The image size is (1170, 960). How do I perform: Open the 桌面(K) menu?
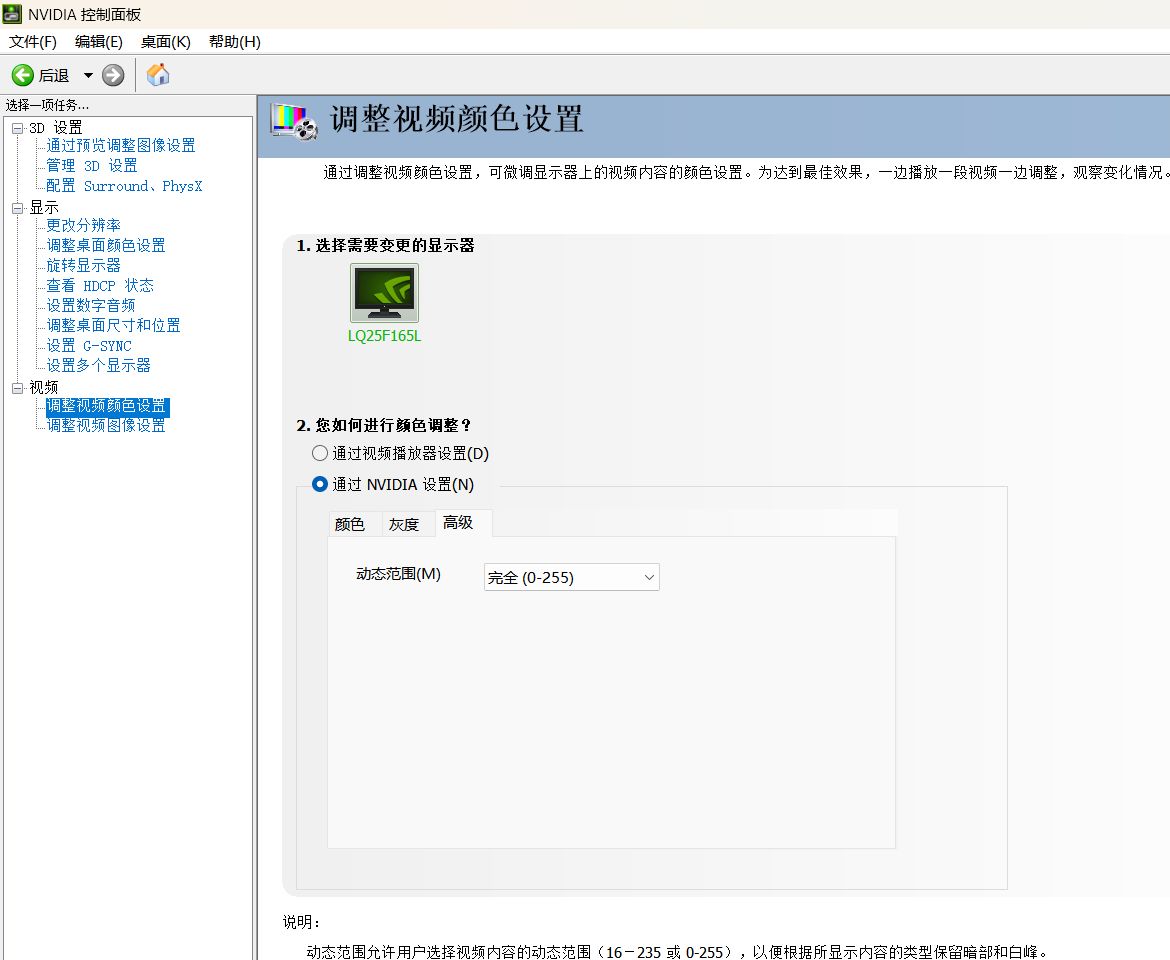click(166, 42)
